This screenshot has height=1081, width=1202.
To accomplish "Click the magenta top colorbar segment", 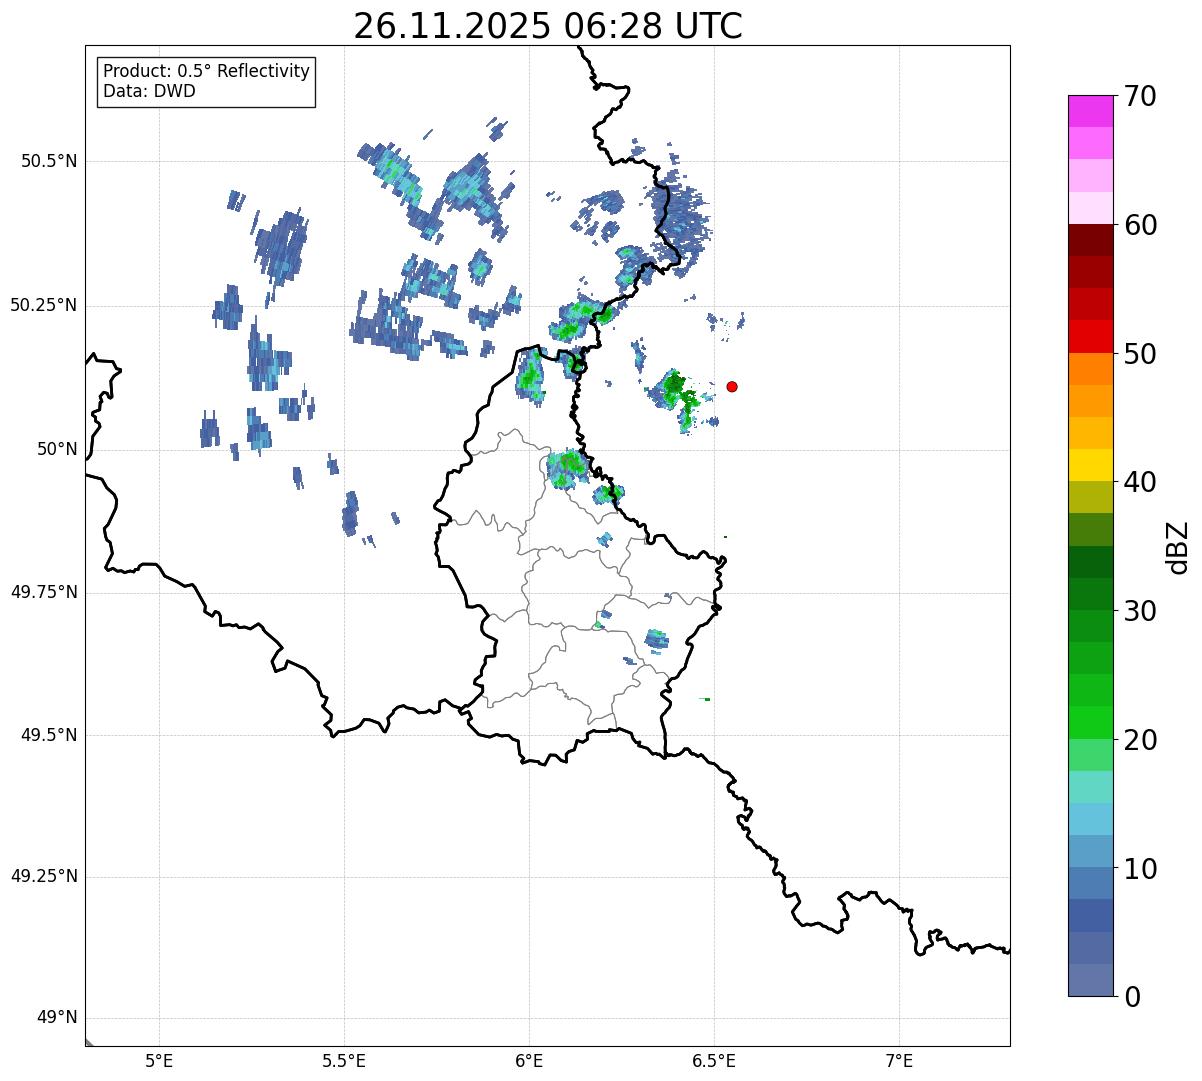I will (1091, 111).
